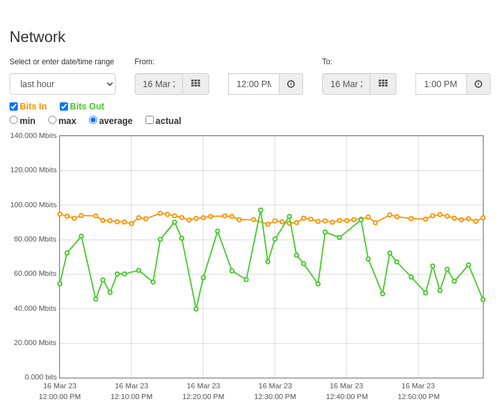Click the '12:10:00 PM' time axis label

pos(132,397)
